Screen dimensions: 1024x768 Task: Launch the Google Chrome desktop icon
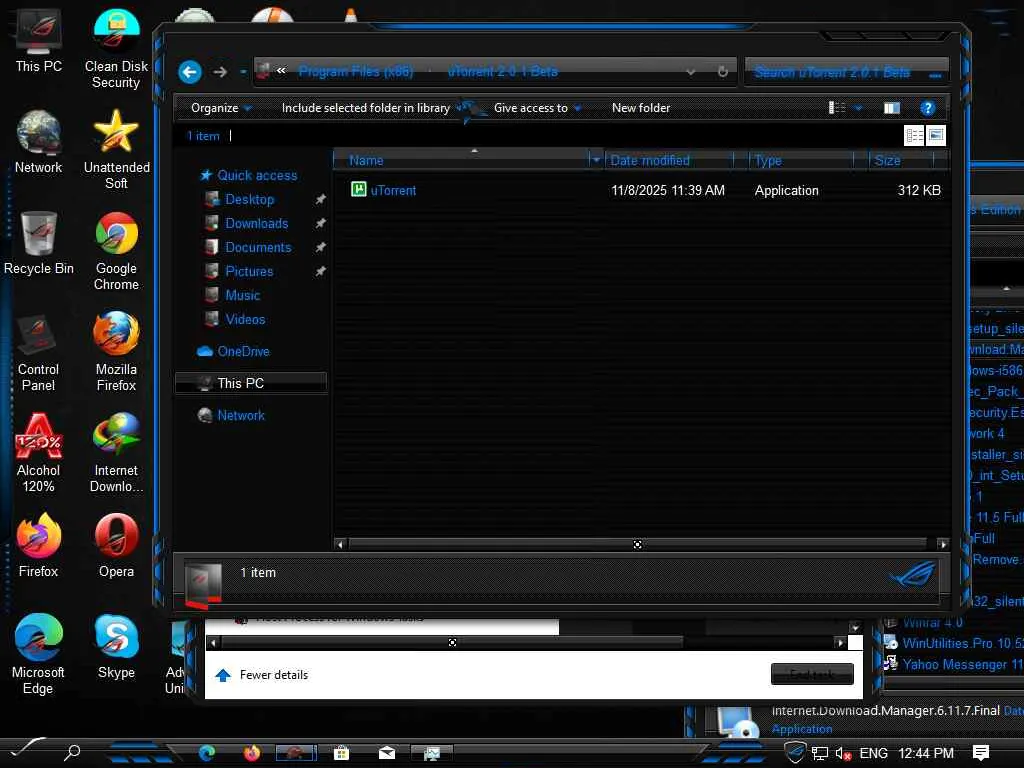point(116,251)
